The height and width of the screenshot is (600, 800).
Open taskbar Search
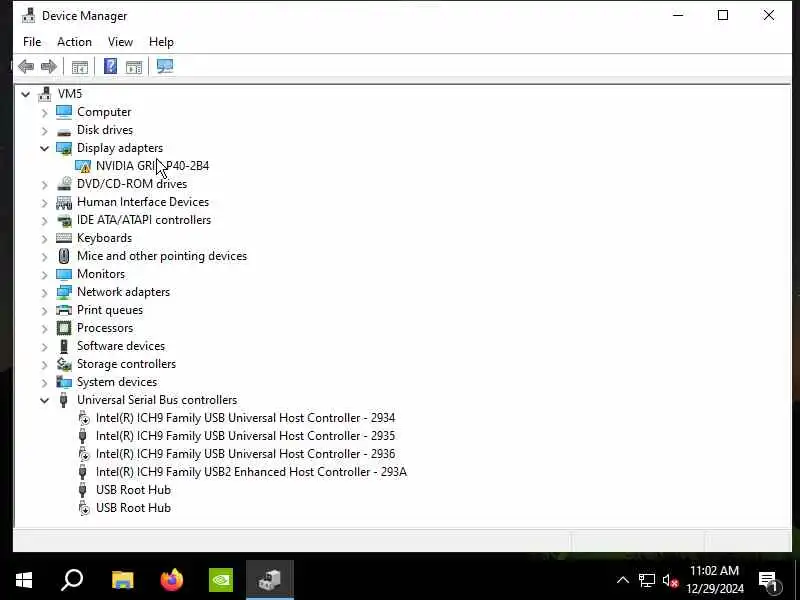[72, 580]
